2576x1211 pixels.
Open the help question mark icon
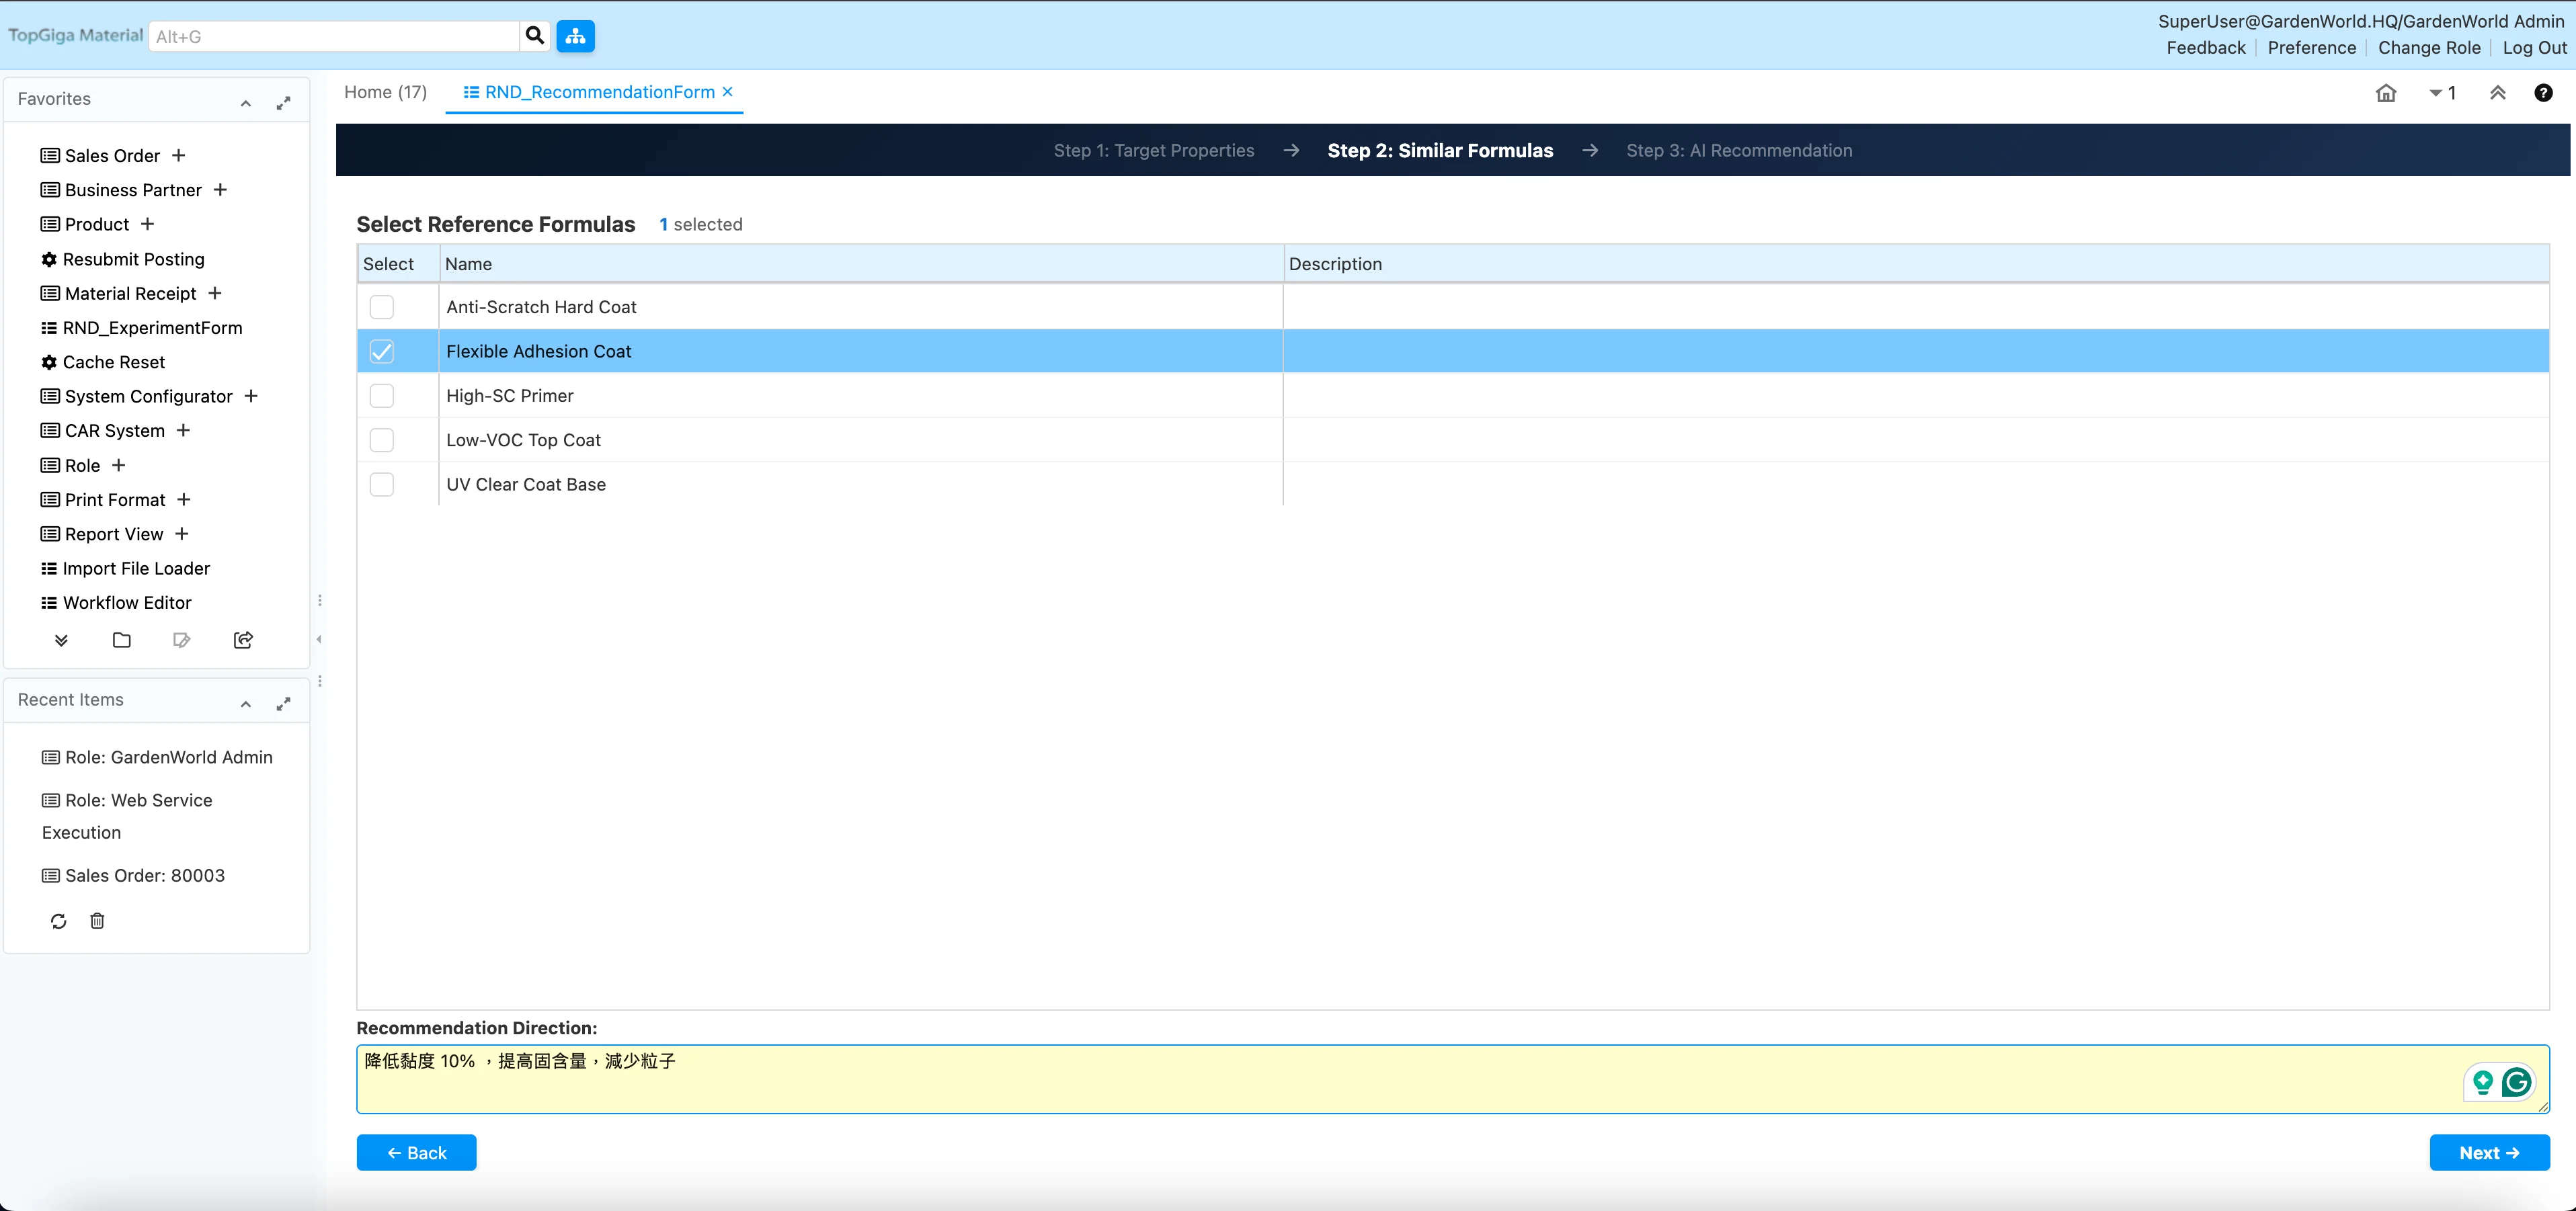pos(2543,93)
